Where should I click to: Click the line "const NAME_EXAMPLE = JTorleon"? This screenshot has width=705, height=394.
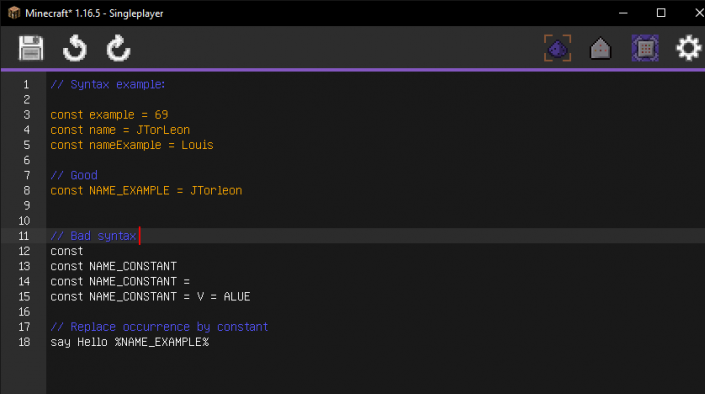pyautogui.click(x=146, y=190)
